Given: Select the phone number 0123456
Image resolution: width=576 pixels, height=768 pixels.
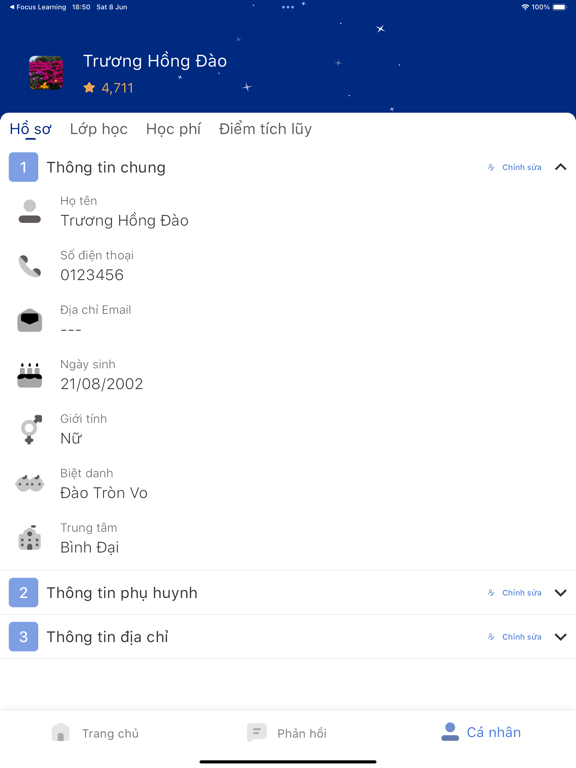Looking at the screenshot, I should click(92, 275).
